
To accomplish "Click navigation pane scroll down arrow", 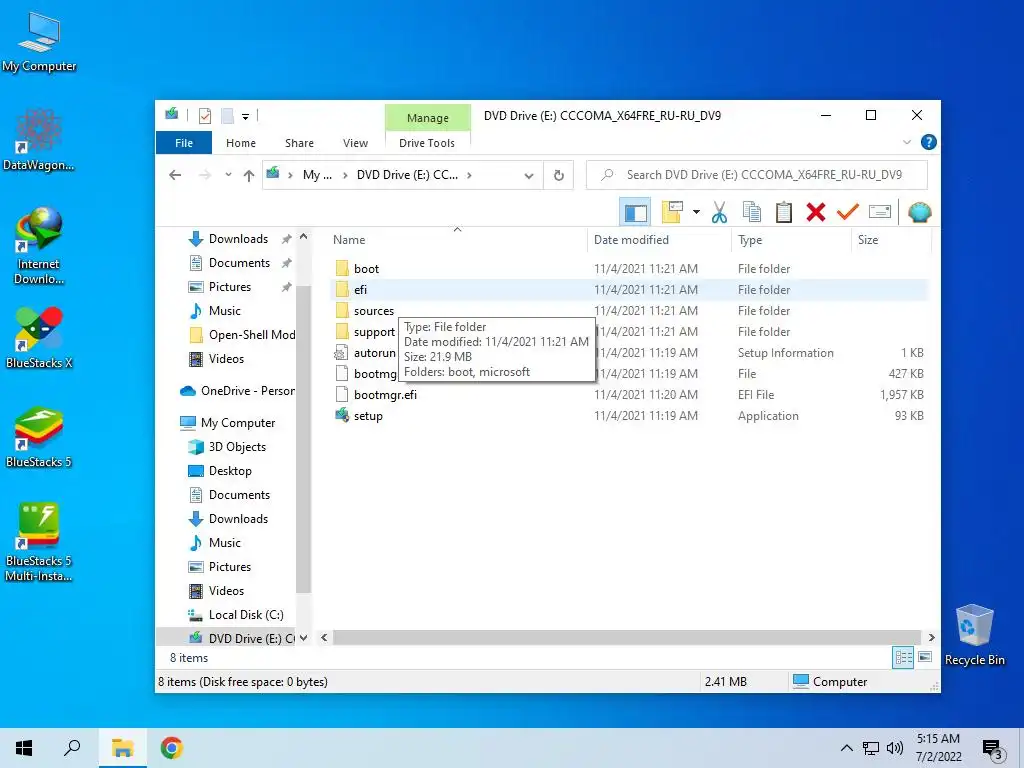I will pos(303,638).
